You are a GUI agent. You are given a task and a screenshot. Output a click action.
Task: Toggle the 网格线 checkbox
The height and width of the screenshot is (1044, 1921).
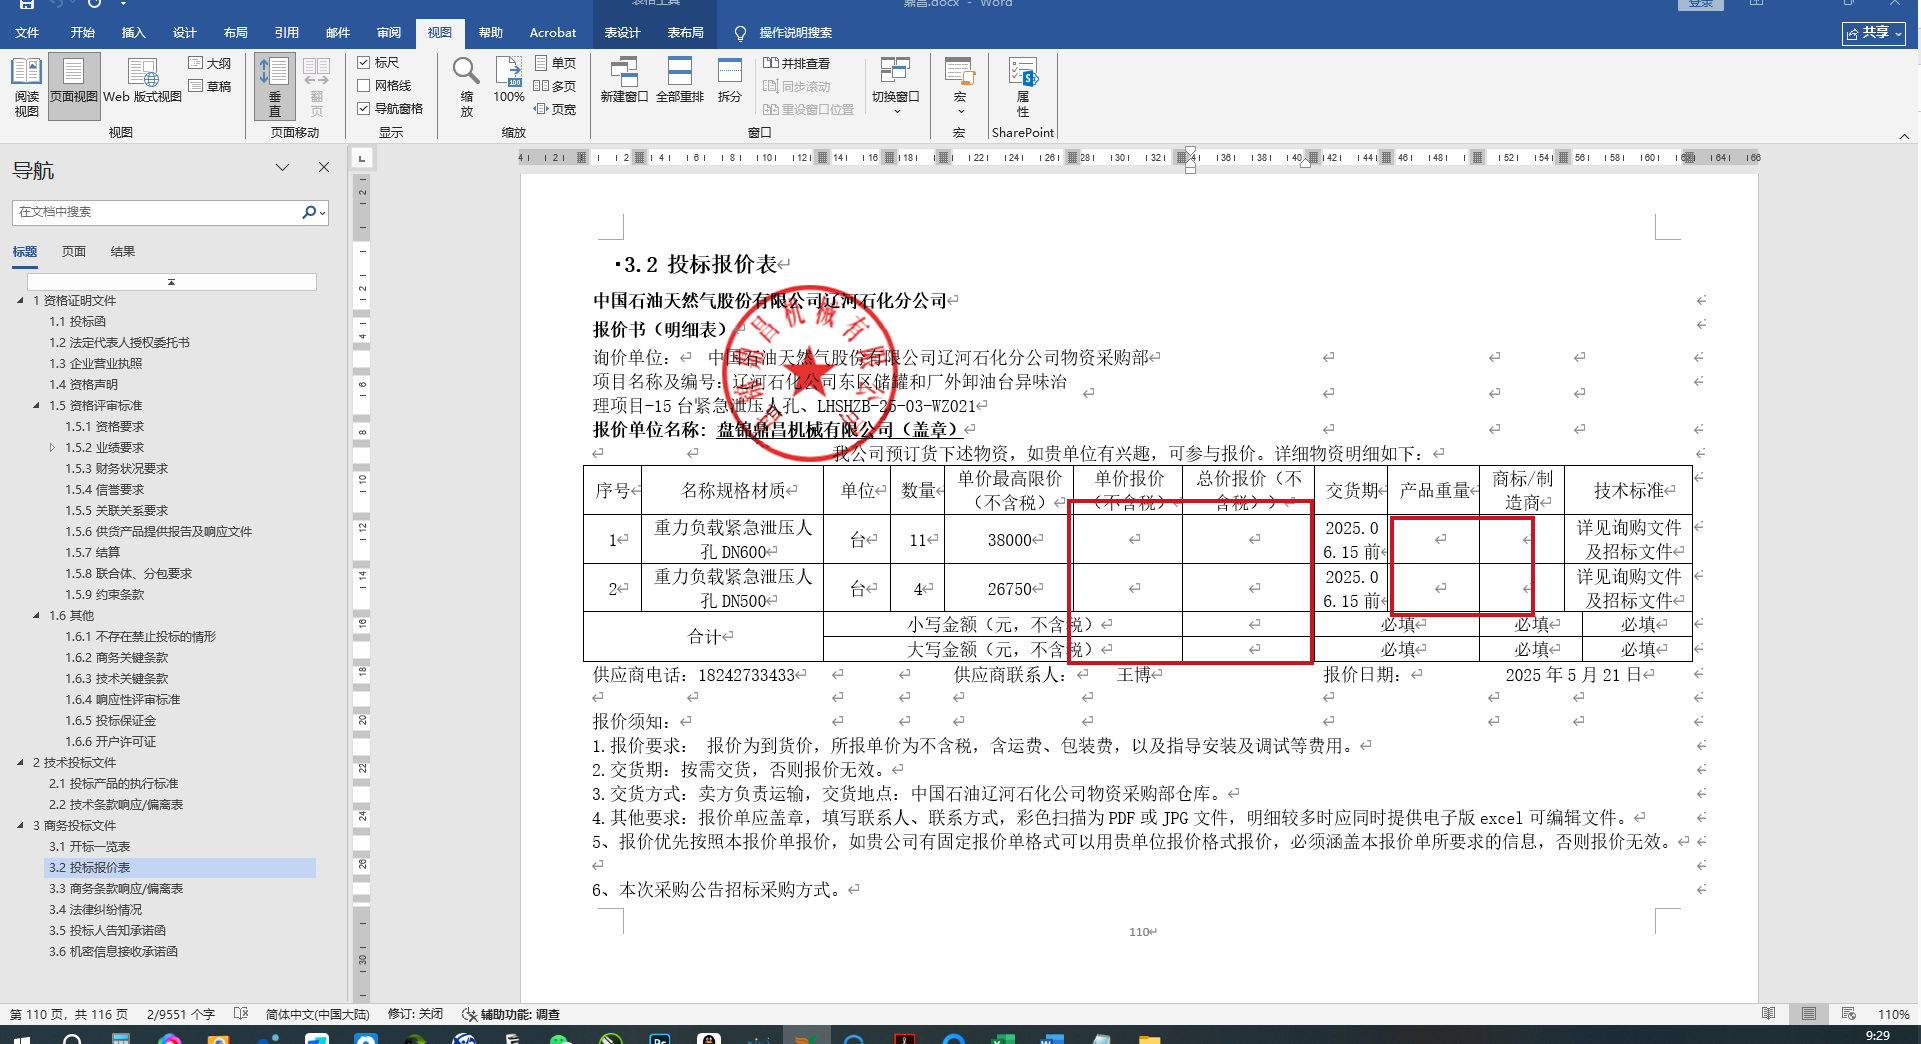click(364, 86)
